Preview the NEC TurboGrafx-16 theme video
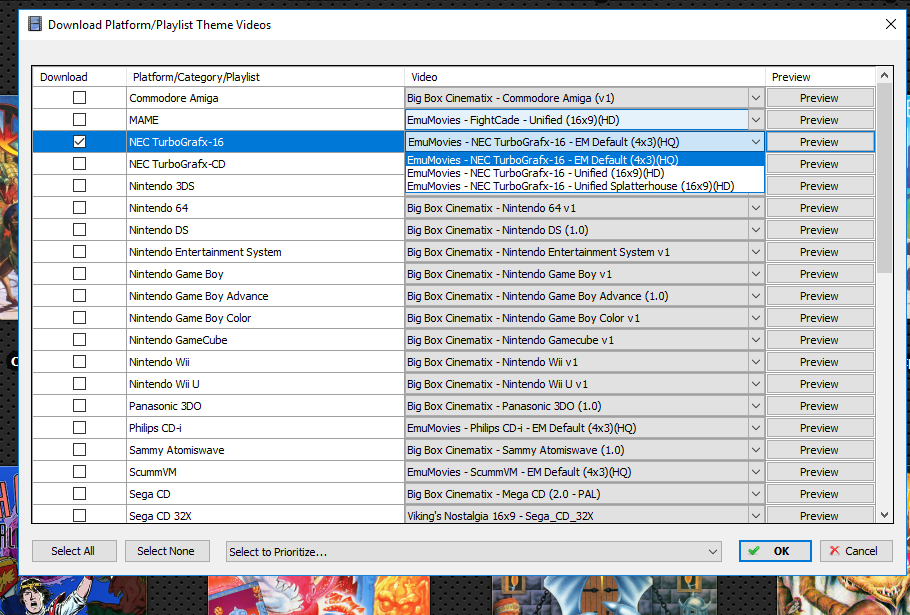 click(820, 142)
